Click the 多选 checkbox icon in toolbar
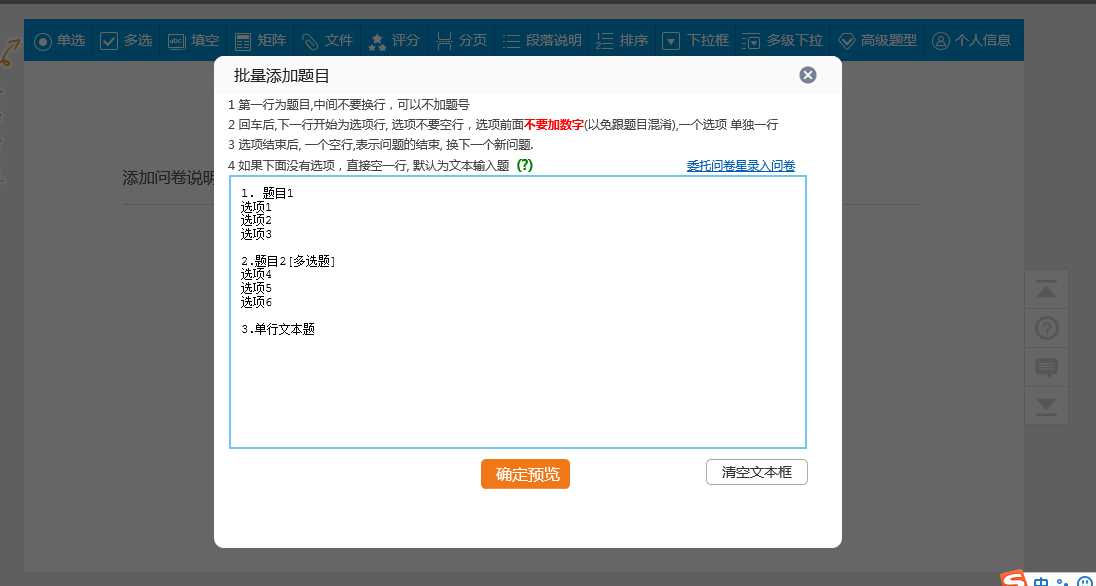The width and height of the screenshot is (1096, 586). pyautogui.click(x=109, y=42)
